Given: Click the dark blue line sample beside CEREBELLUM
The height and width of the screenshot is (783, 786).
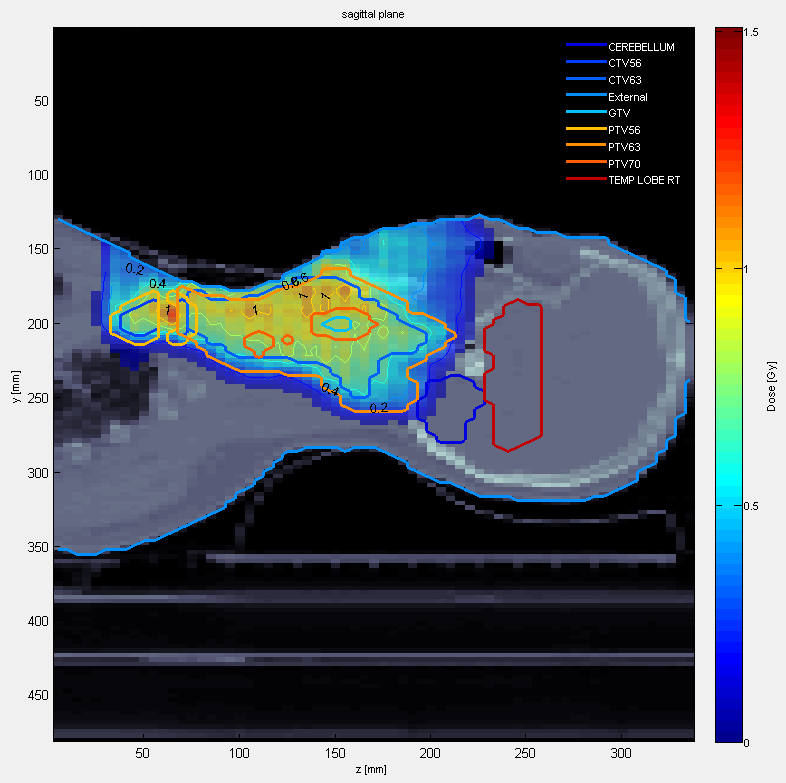Looking at the screenshot, I should click(x=585, y=47).
